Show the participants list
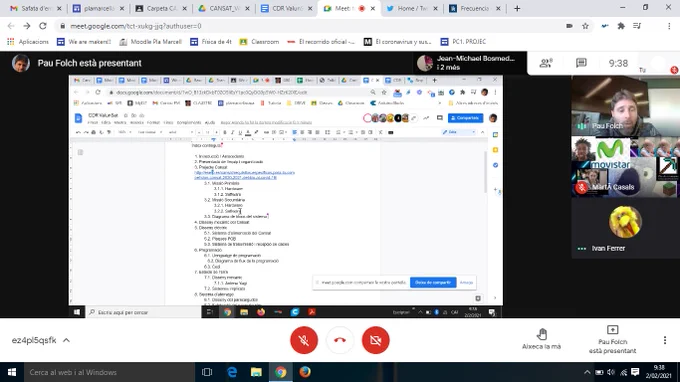Viewport: 680px width, 382px height. pyautogui.click(x=546, y=63)
